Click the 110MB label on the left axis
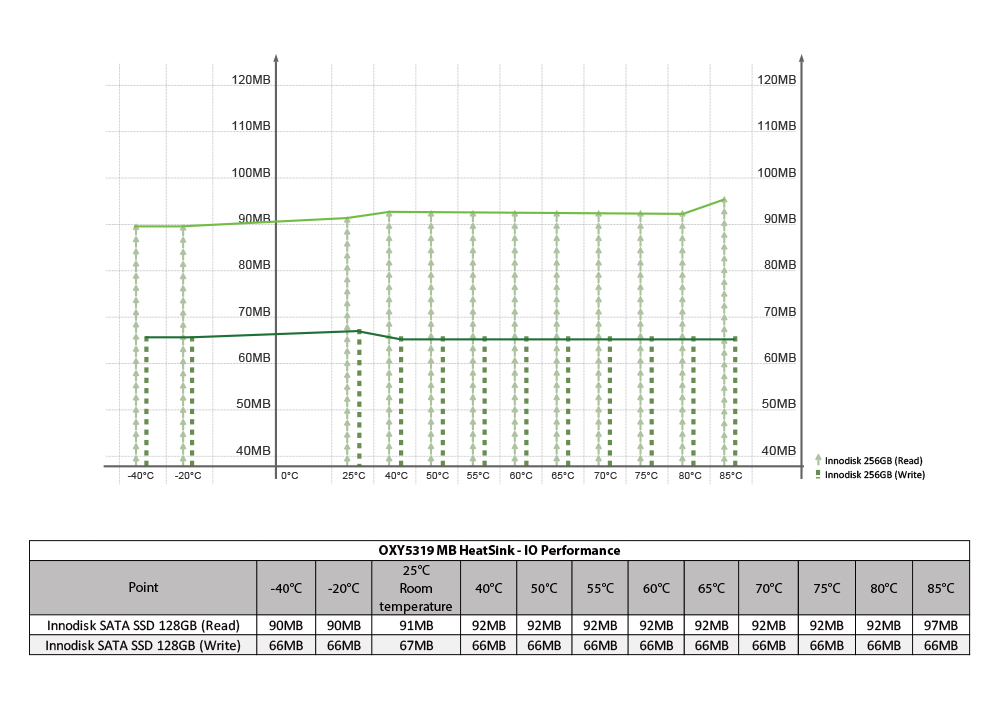This screenshot has width=1000, height=728. 251,126
